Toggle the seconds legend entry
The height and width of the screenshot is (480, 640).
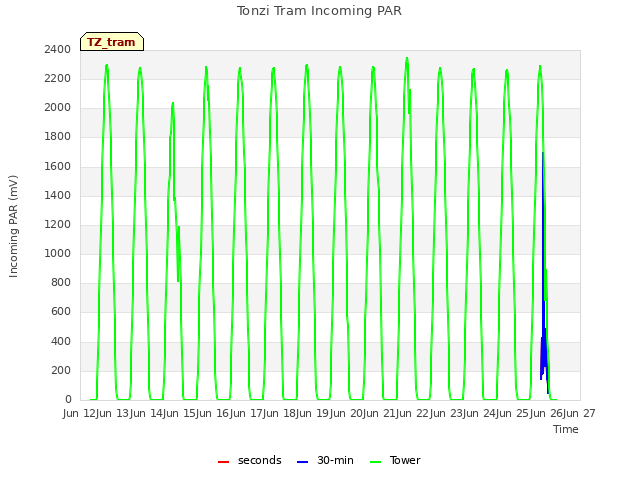250,460
